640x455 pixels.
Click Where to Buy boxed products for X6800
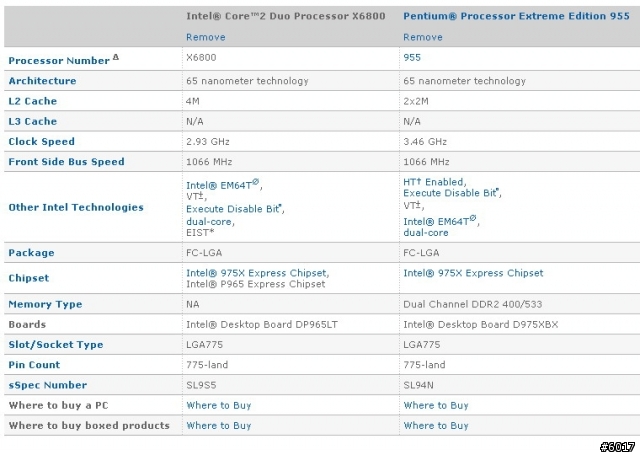[219, 426]
